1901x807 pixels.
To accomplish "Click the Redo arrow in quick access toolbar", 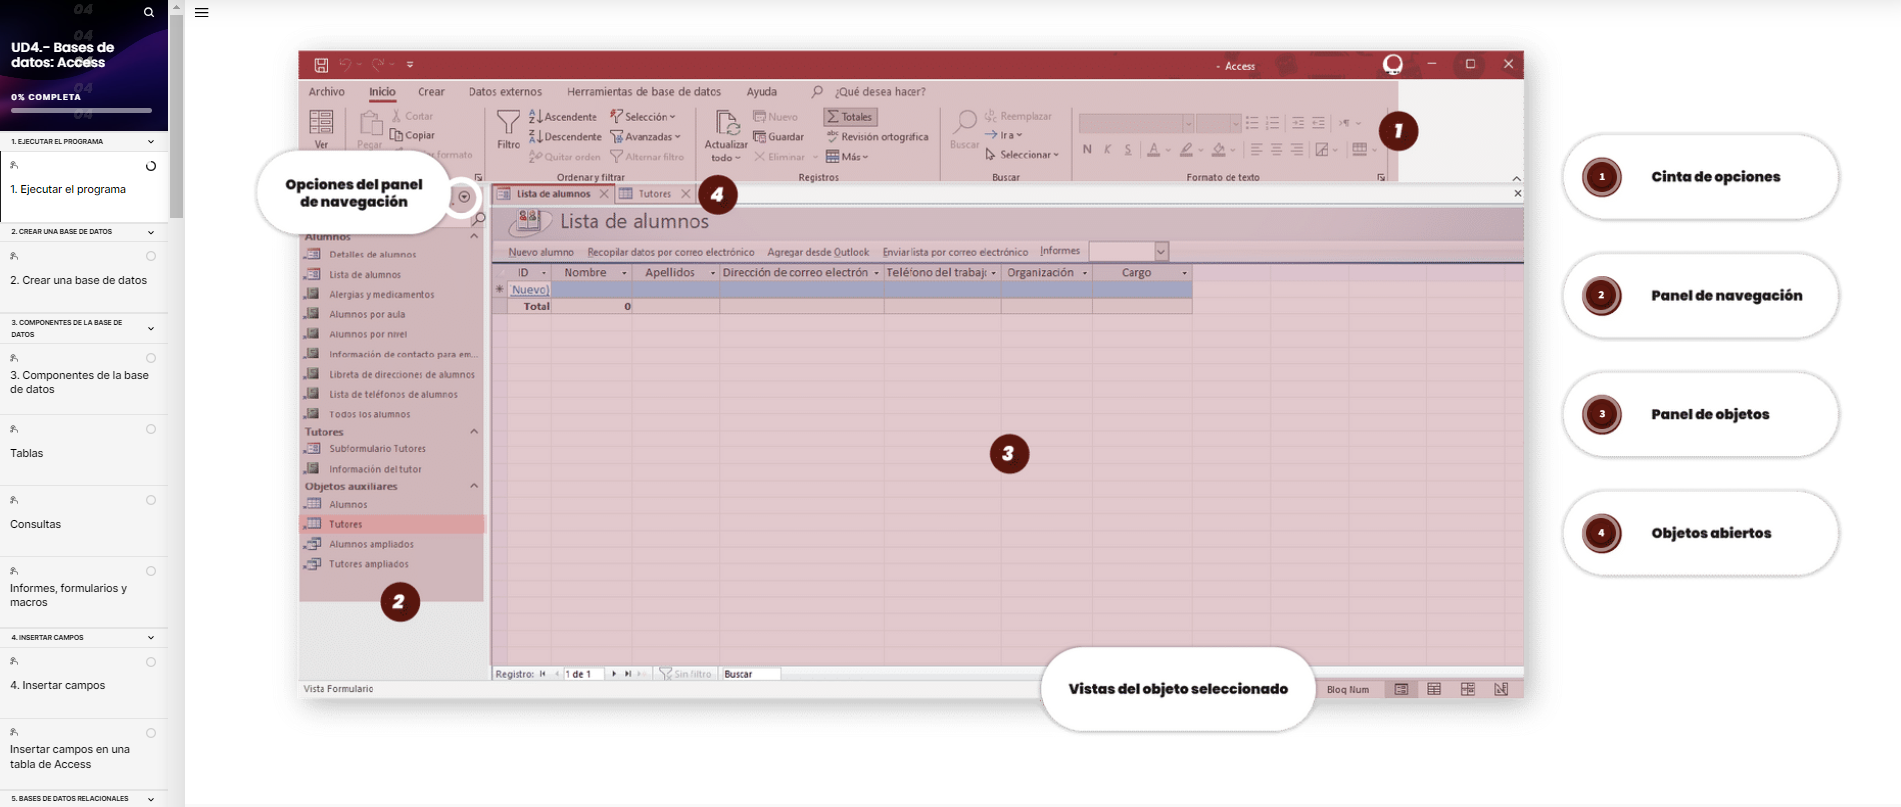I will pos(378,65).
